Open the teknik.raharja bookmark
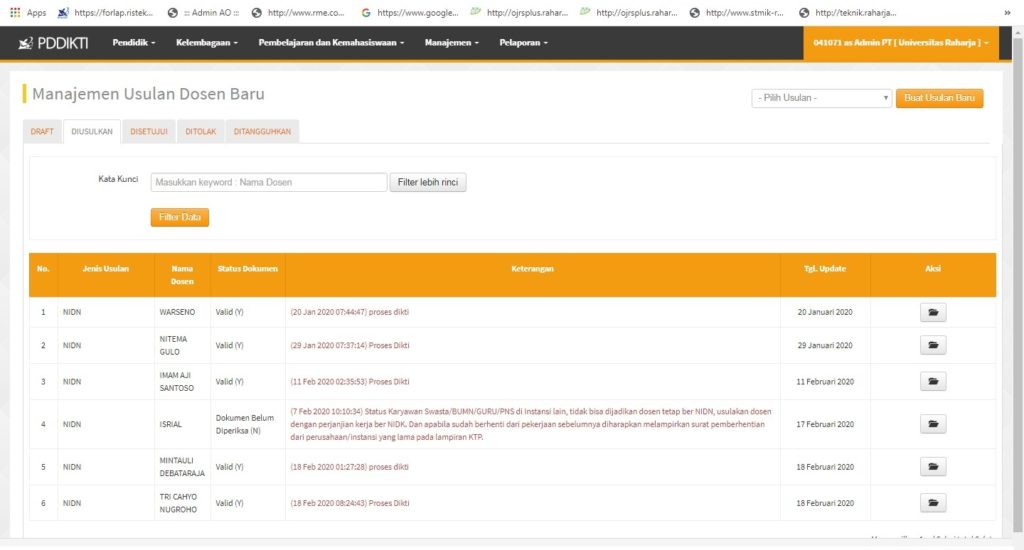 [x=848, y=12]
